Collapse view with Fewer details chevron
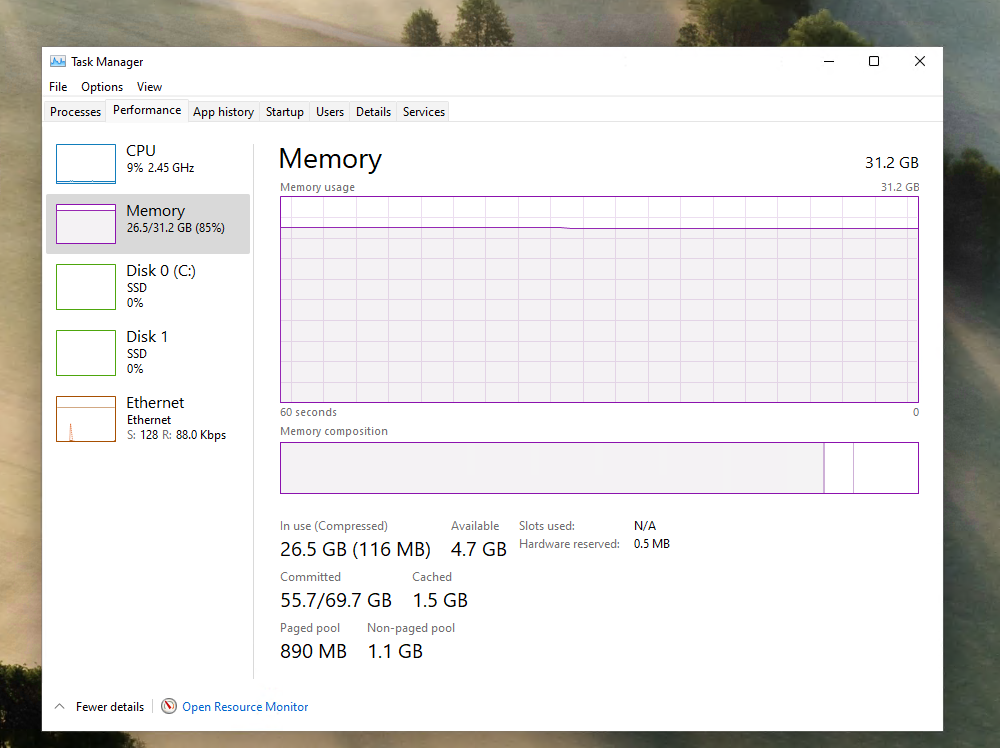This screenshot has height=748, width=1000. (59, 707)
